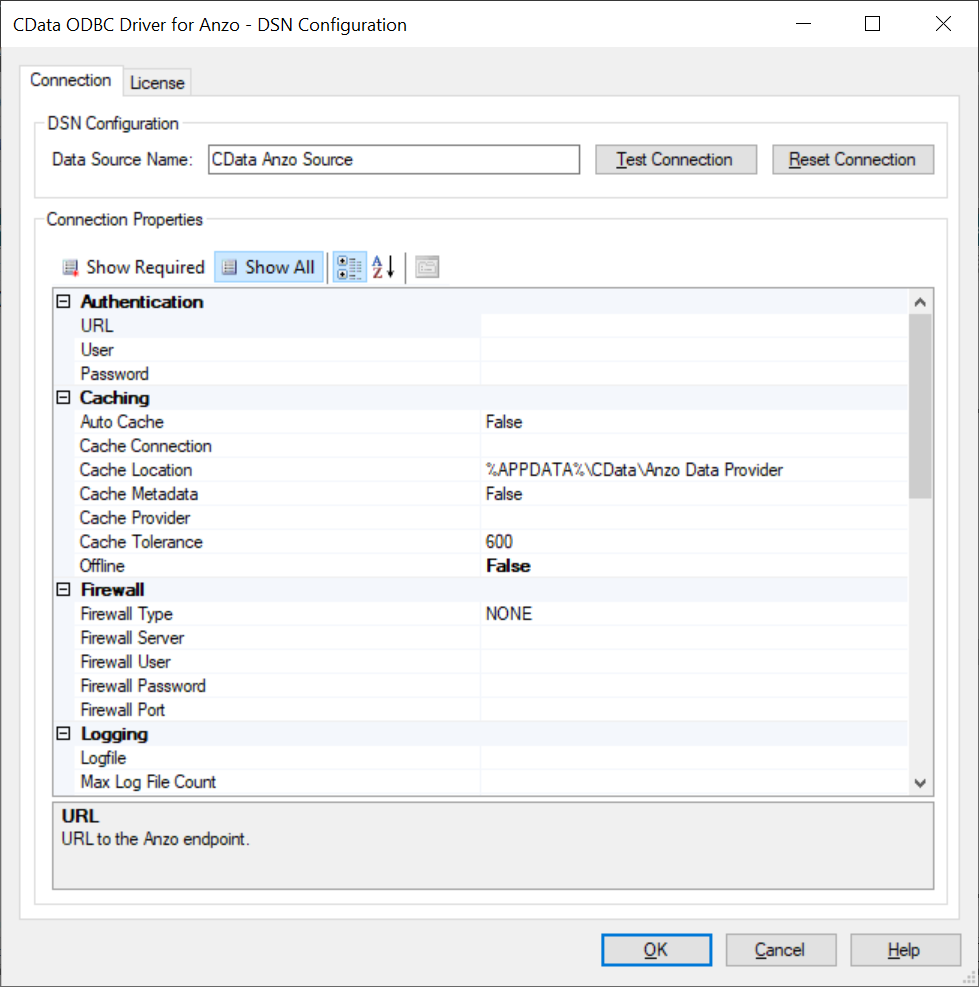
Task: Click the scrollbar down arrow
Action: pyautogui.click(x=919, y=782)
